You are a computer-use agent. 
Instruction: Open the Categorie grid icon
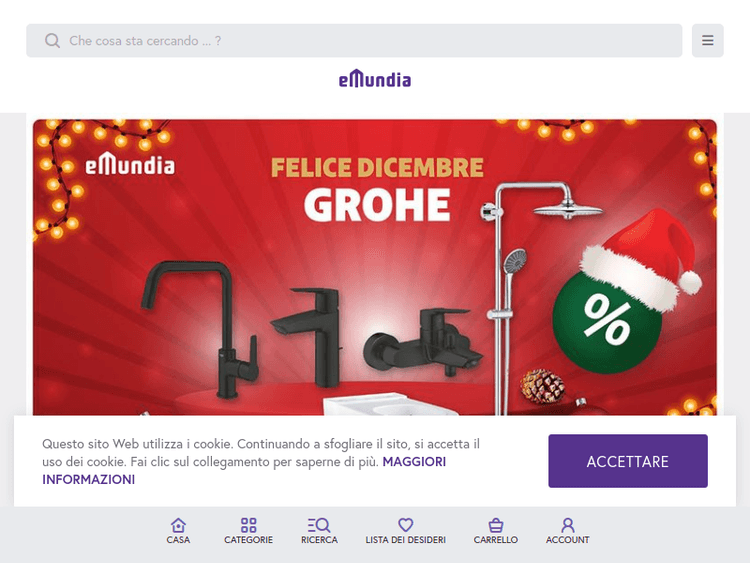[248, 525]
